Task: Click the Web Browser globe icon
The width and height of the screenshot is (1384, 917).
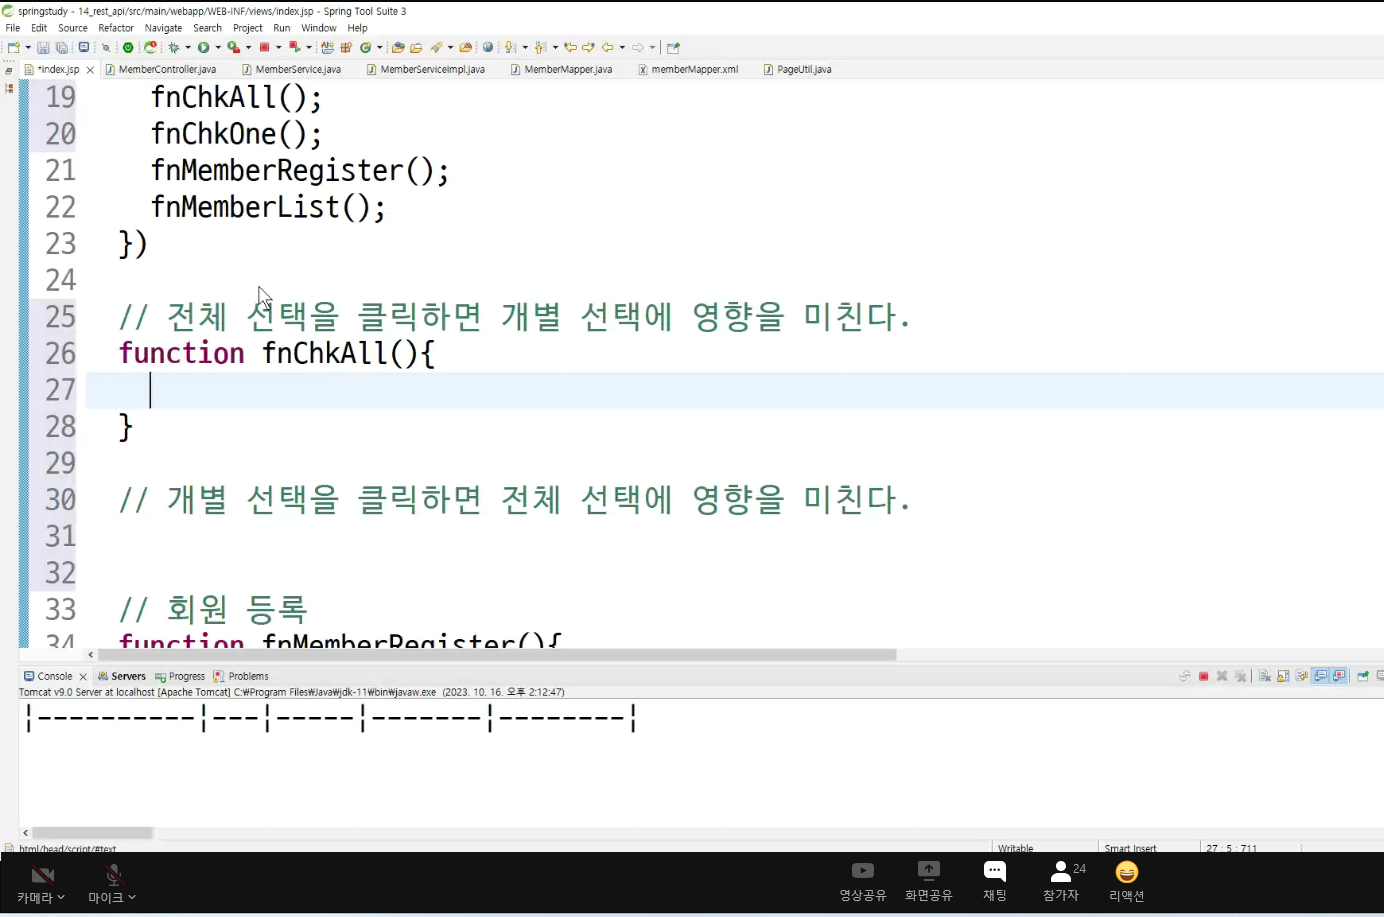Action: tap(487, 47)
